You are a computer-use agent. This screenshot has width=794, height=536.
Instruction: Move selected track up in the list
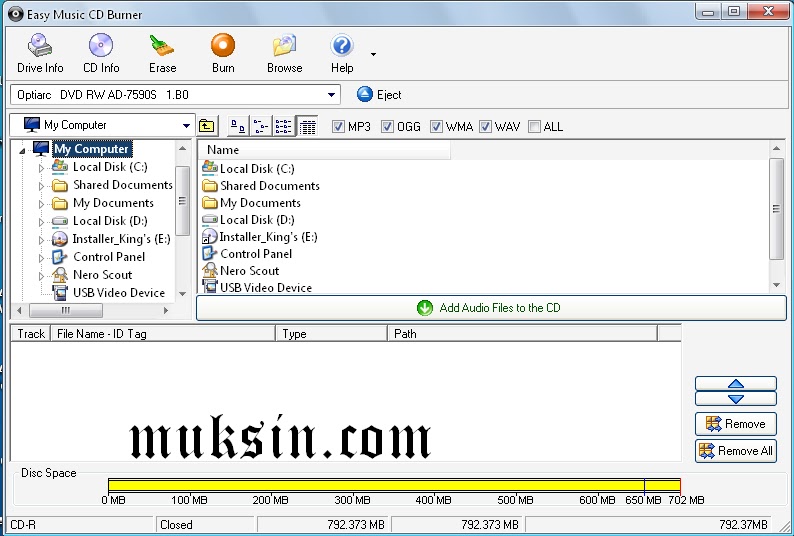(735, 384)
